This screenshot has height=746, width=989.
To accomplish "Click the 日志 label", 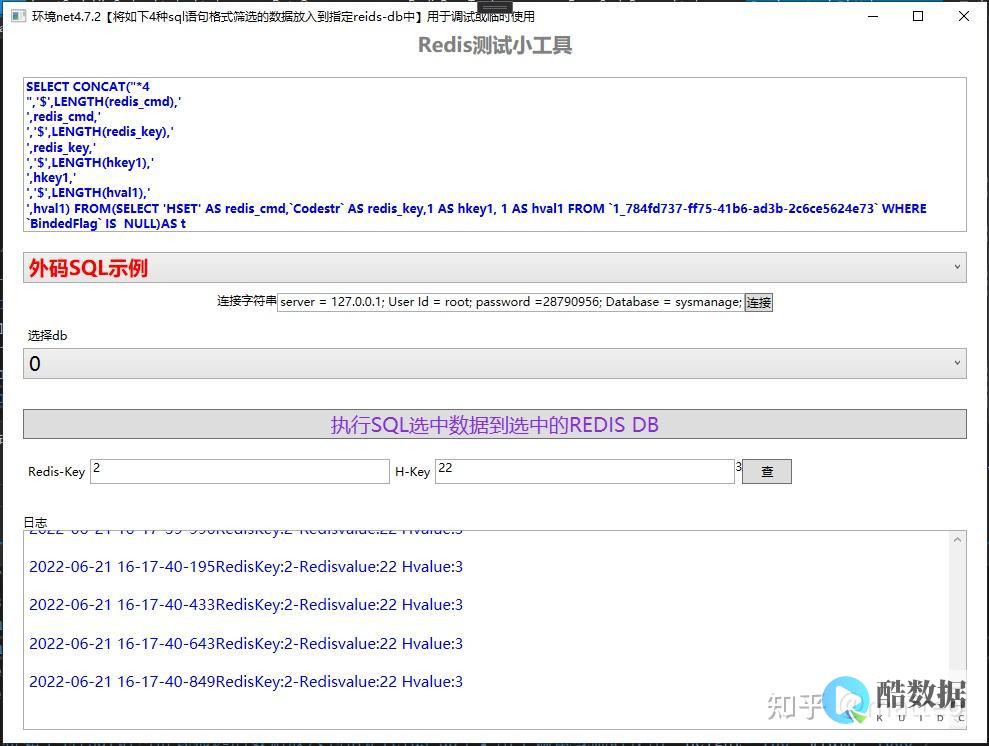I will tap(35, 522).
